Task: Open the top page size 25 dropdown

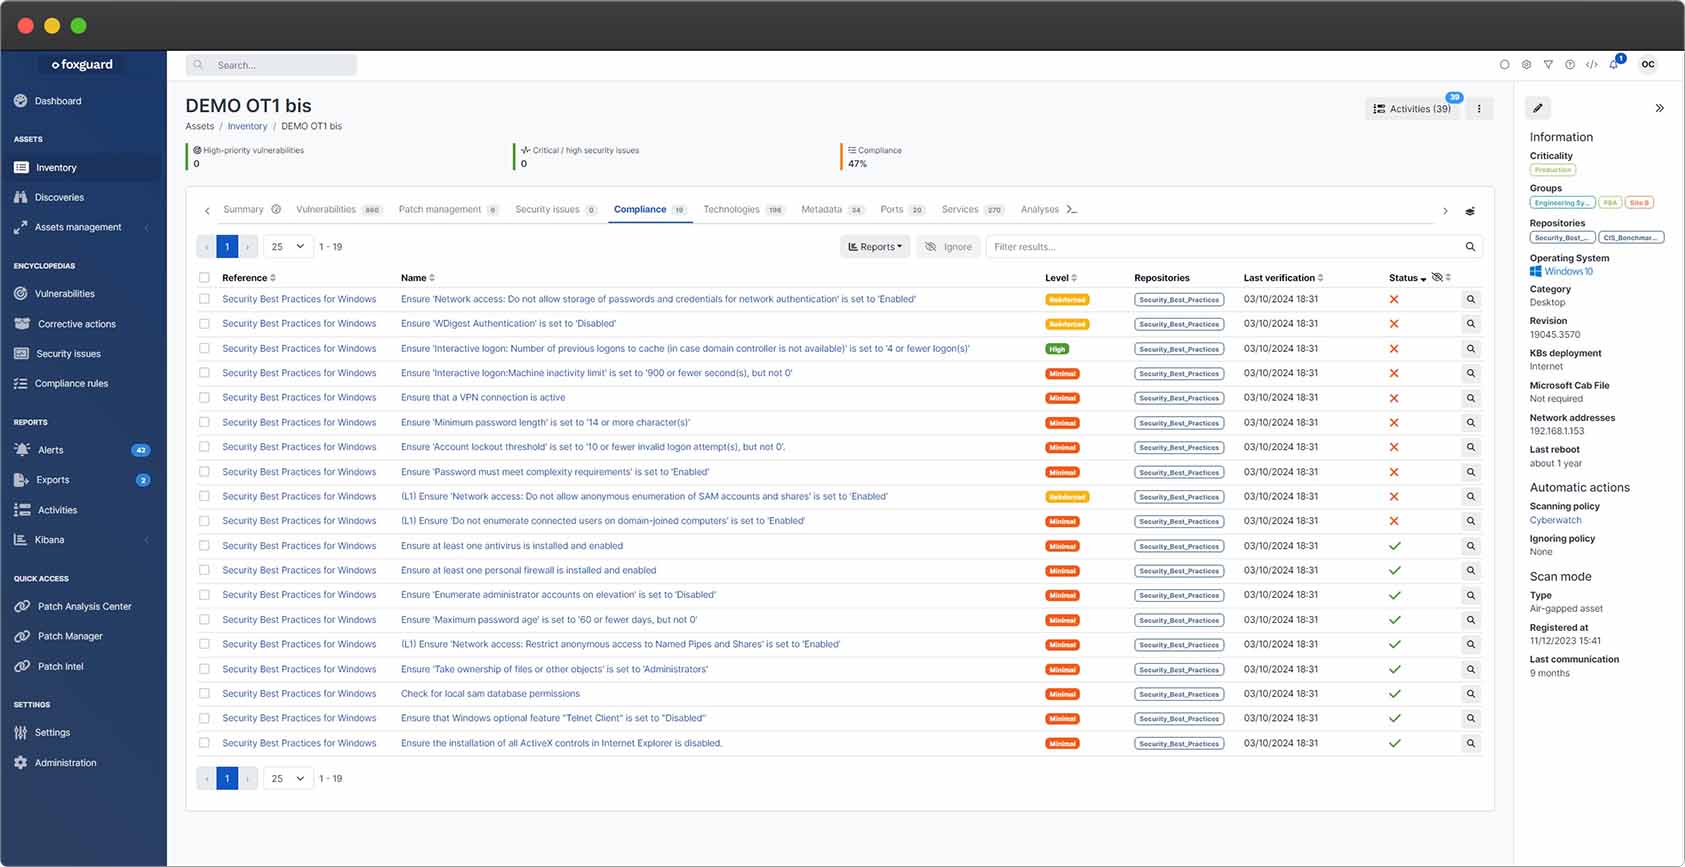Action: click(x=288, y=247)
